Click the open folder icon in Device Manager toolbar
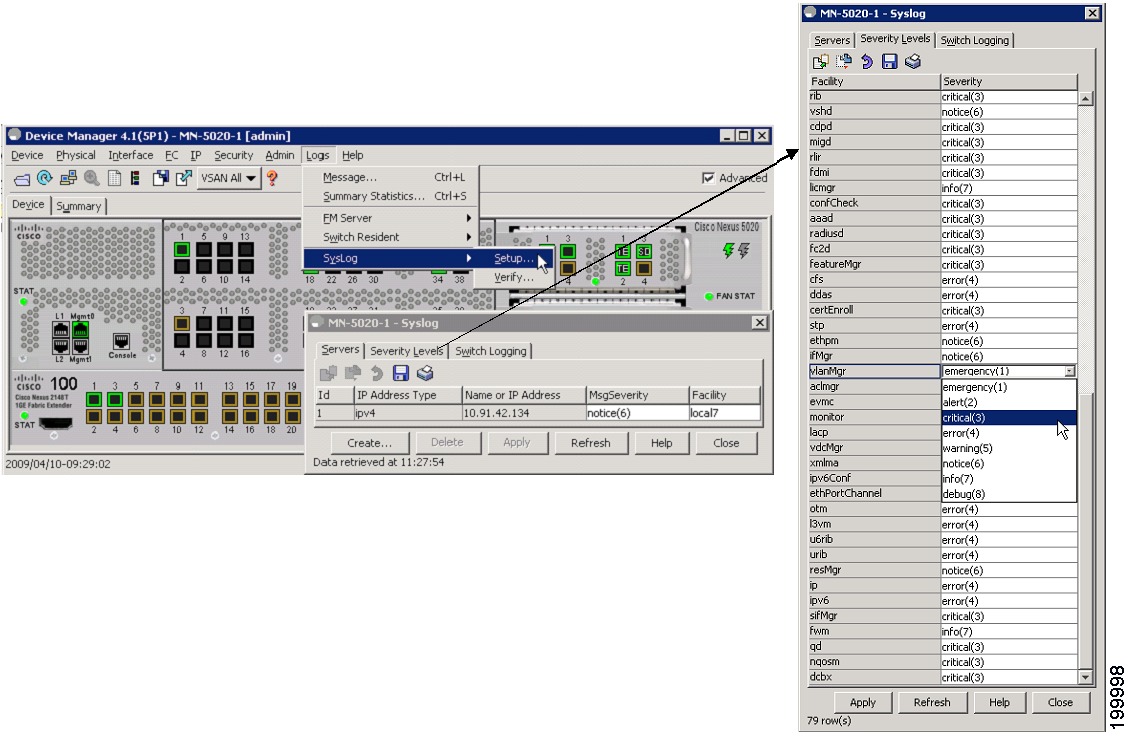This screenshot has height=737, width=1128. (22, 178)
